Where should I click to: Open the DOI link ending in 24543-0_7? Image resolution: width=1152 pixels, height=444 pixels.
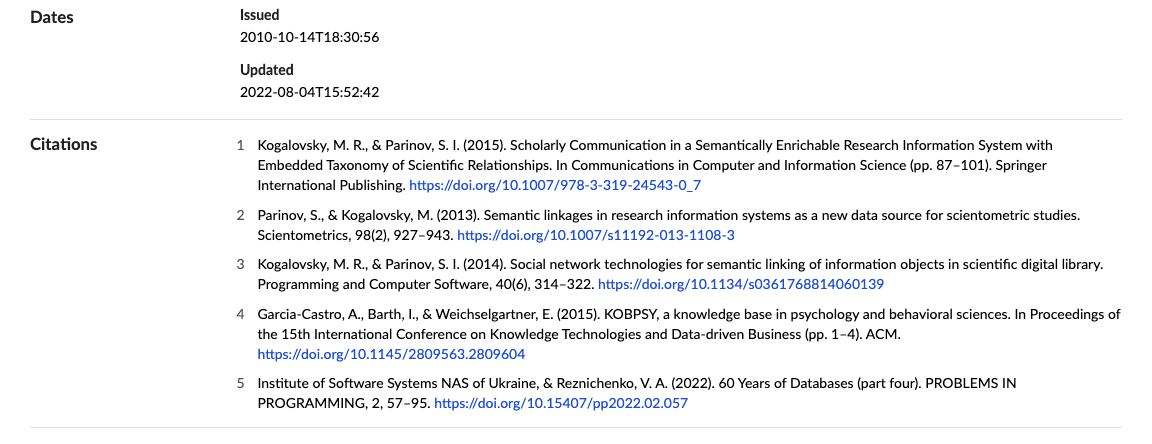(562, 186)
